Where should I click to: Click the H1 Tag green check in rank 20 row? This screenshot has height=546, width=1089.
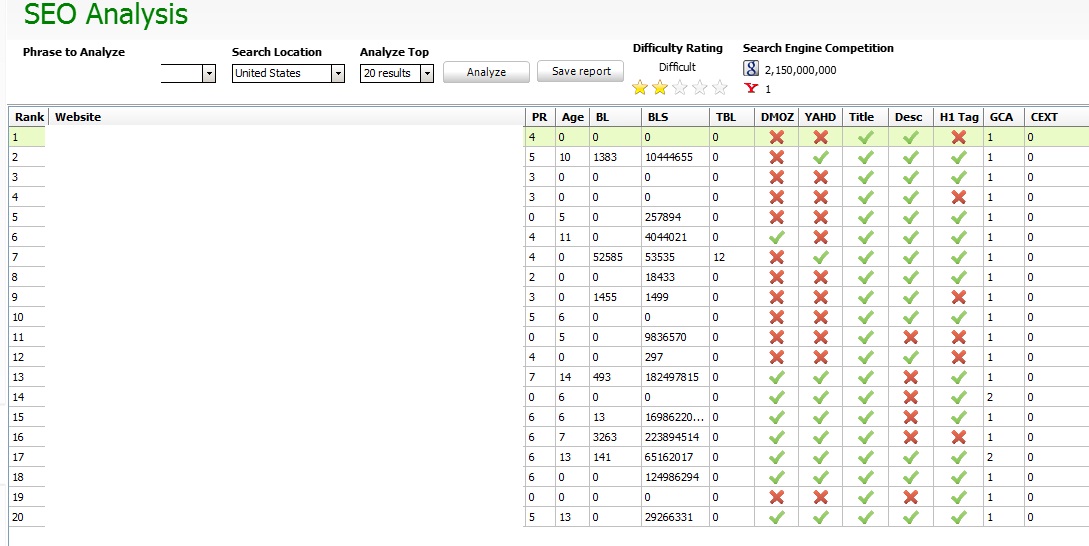(x=959, y=518)
